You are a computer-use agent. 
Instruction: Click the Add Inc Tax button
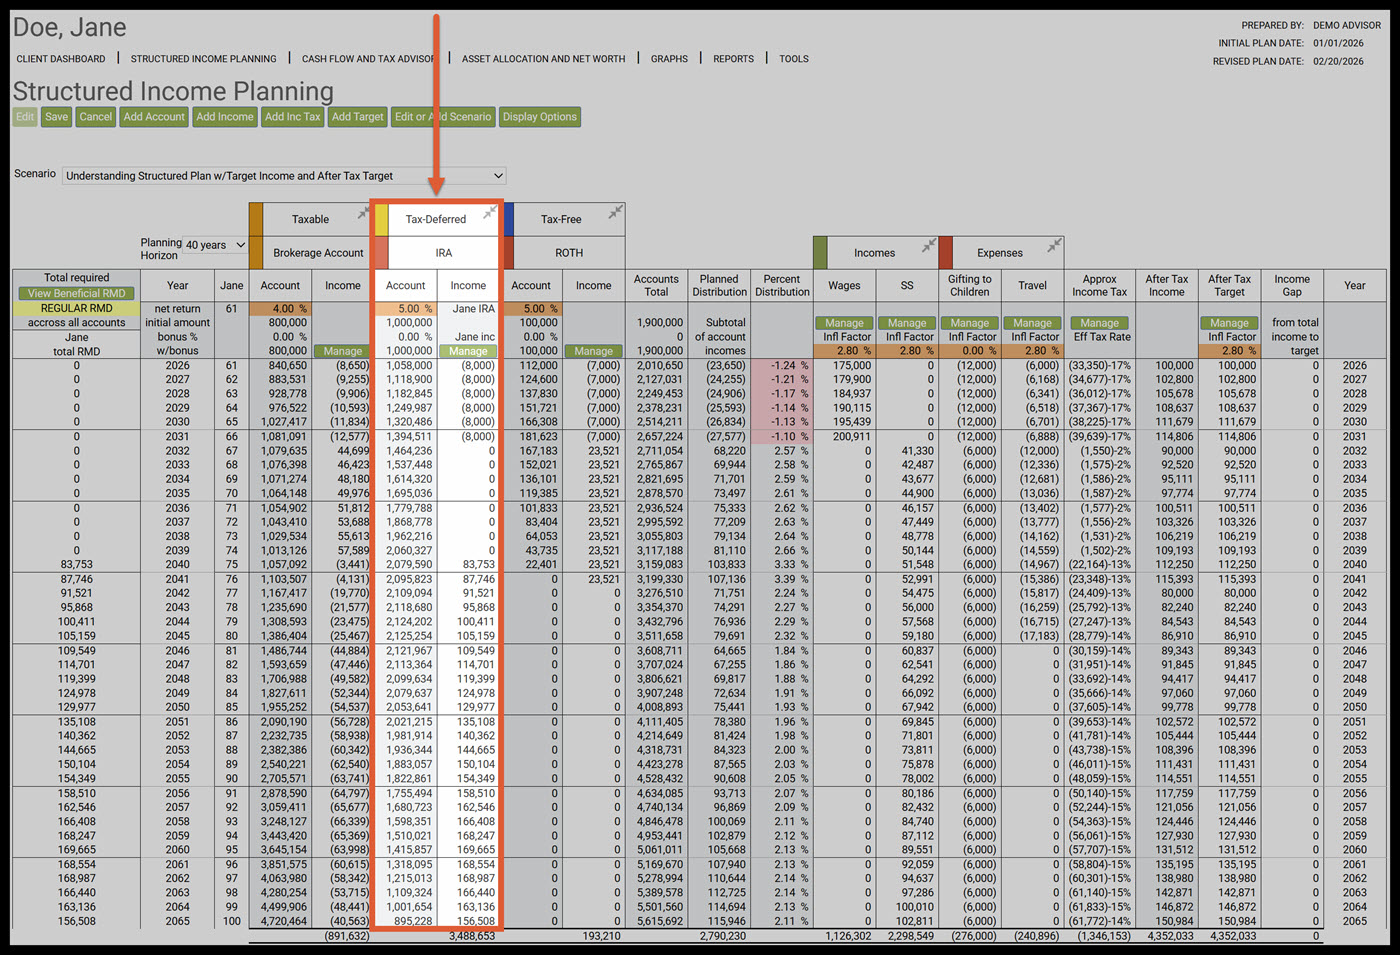[x=293, y=117]
